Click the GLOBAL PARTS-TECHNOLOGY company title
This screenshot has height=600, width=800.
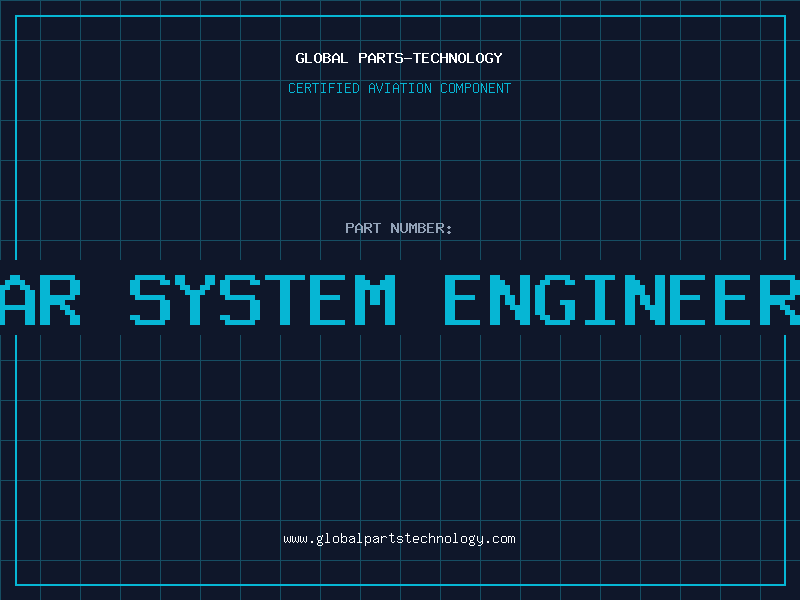coord(399,58)
